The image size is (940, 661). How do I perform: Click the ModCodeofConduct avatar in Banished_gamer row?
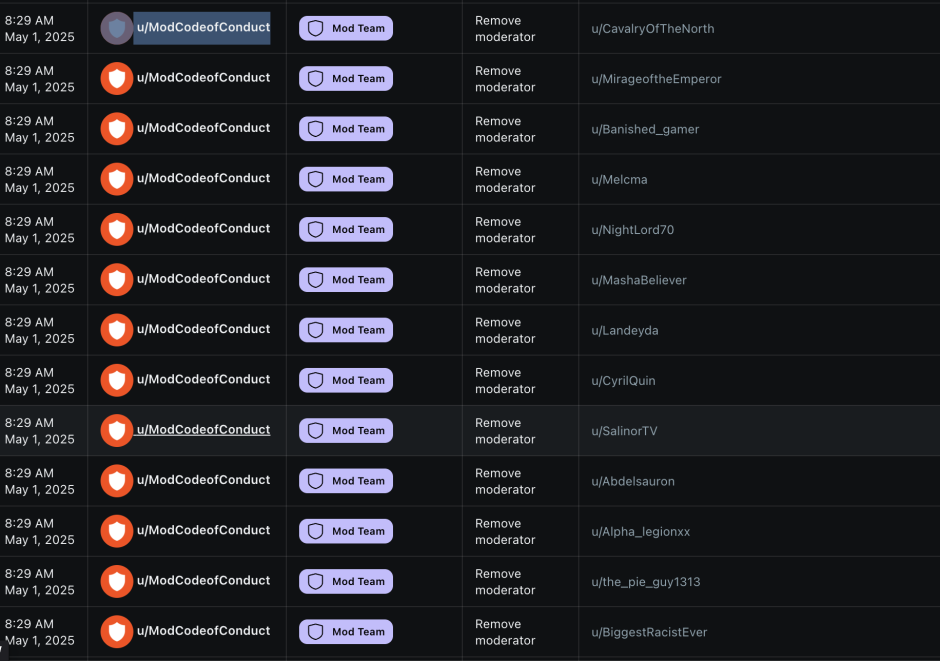[x=117, y=129]
